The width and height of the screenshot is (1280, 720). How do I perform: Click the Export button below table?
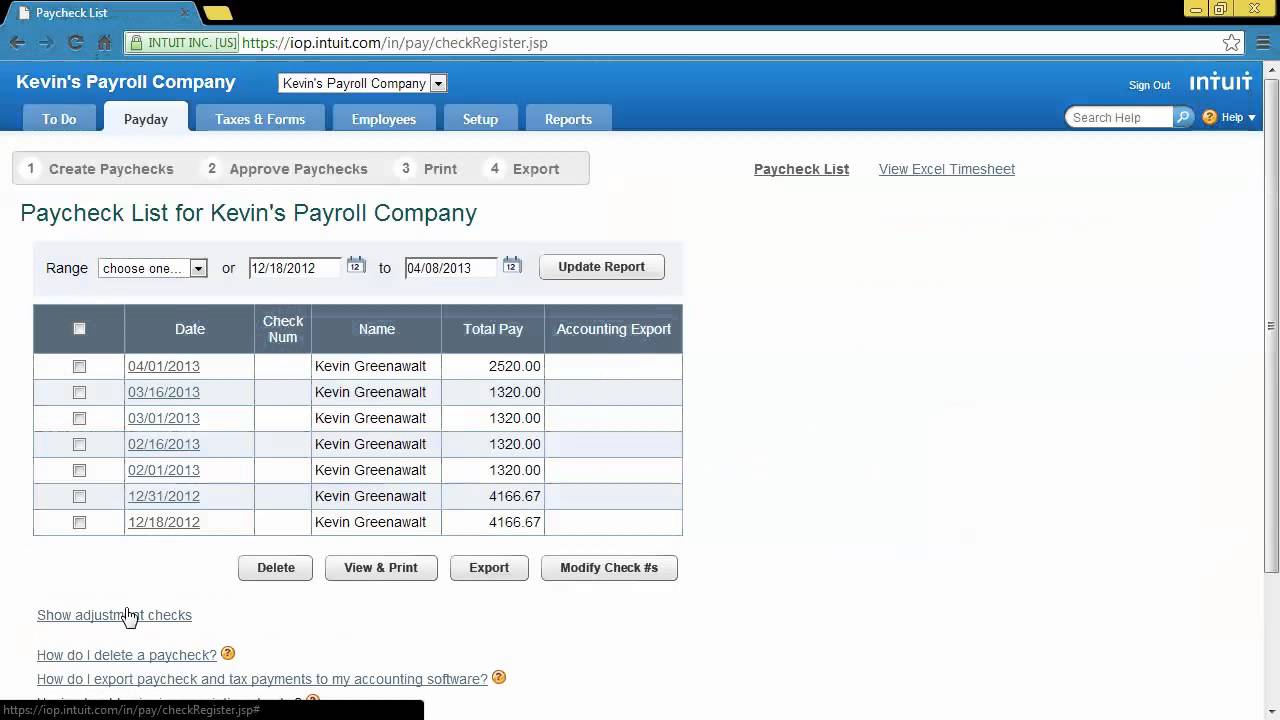click(x=489, y=568)
